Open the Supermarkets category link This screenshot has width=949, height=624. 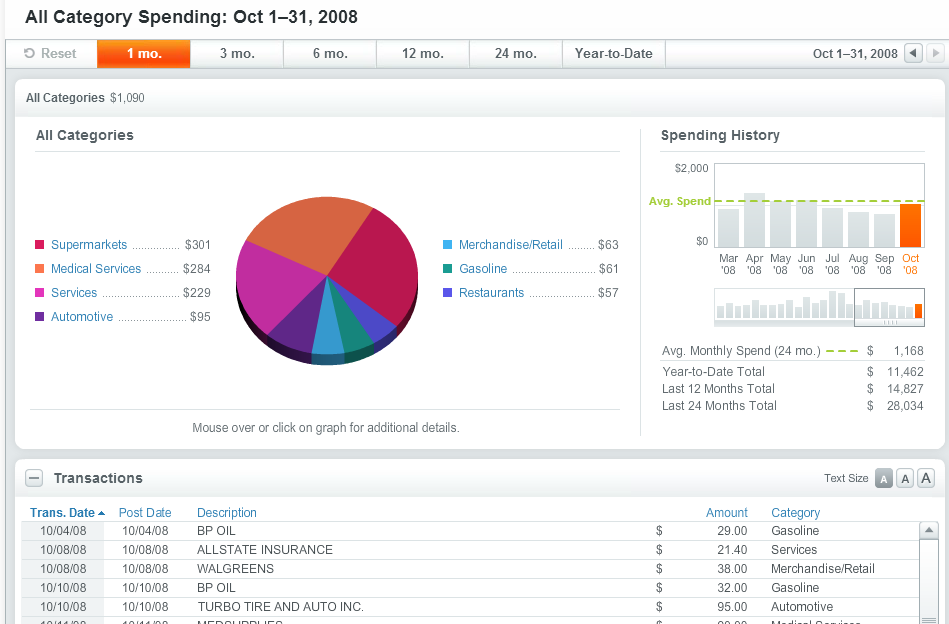(x=89, y=245)
